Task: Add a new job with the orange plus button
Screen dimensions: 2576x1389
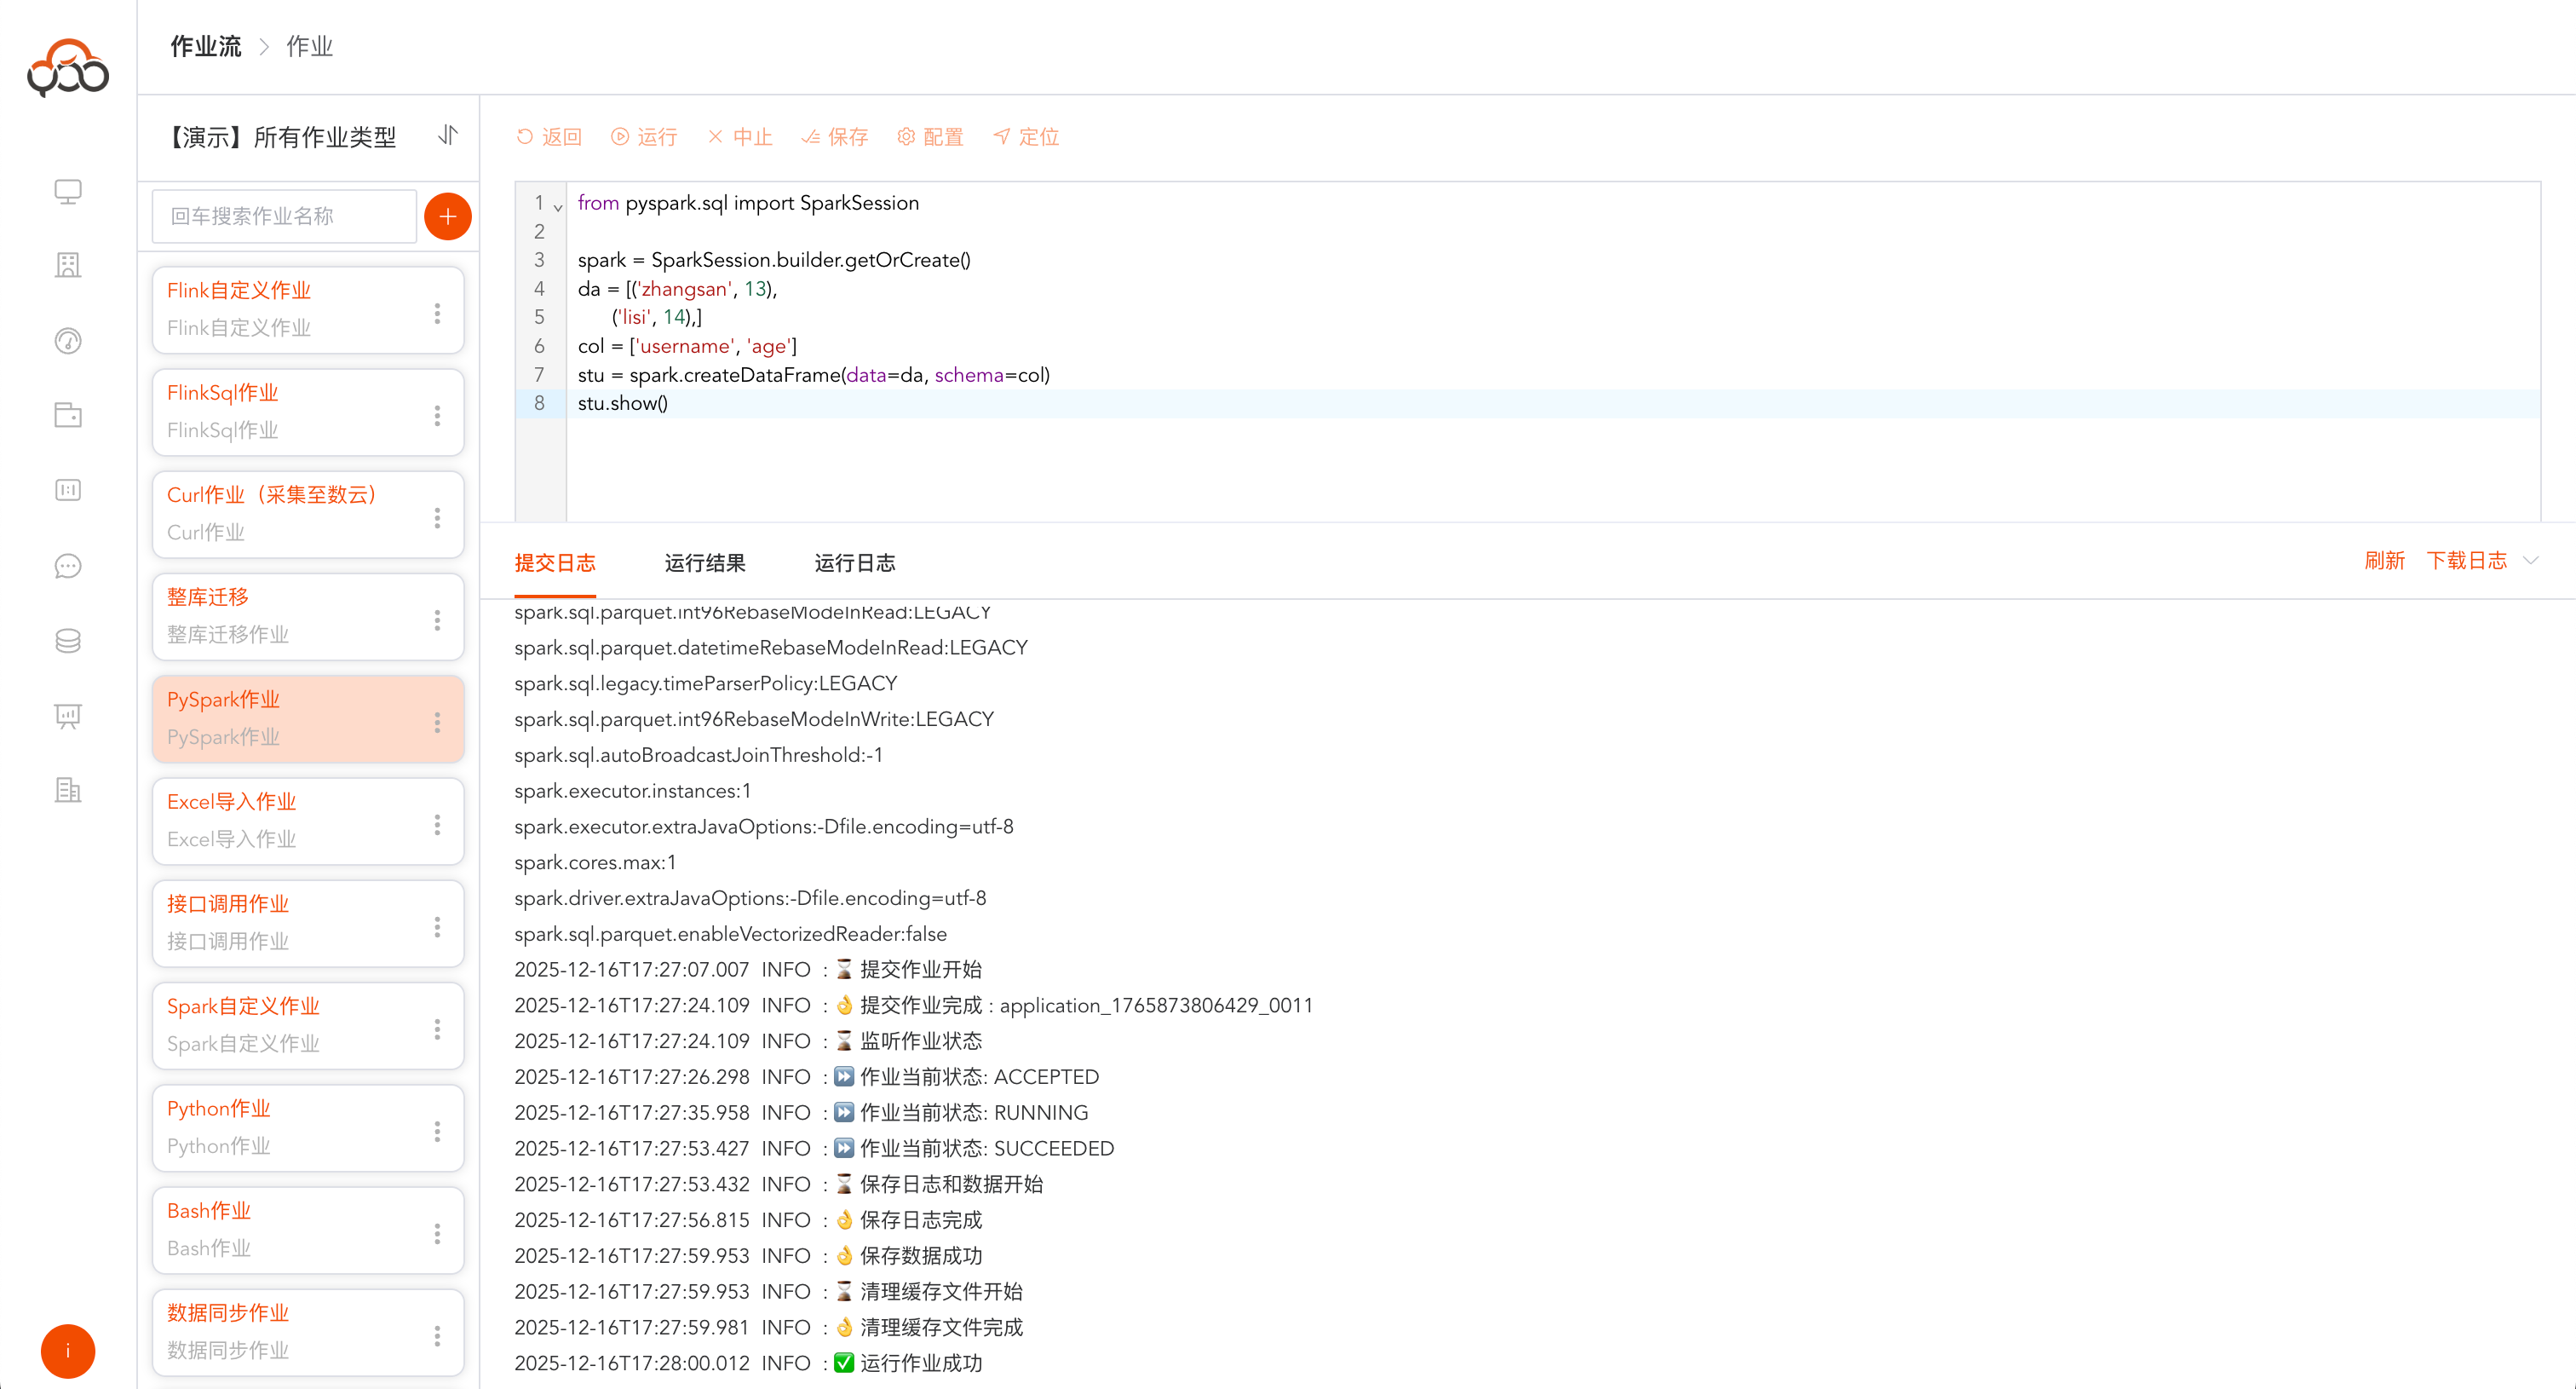Action: pos(447,216)
